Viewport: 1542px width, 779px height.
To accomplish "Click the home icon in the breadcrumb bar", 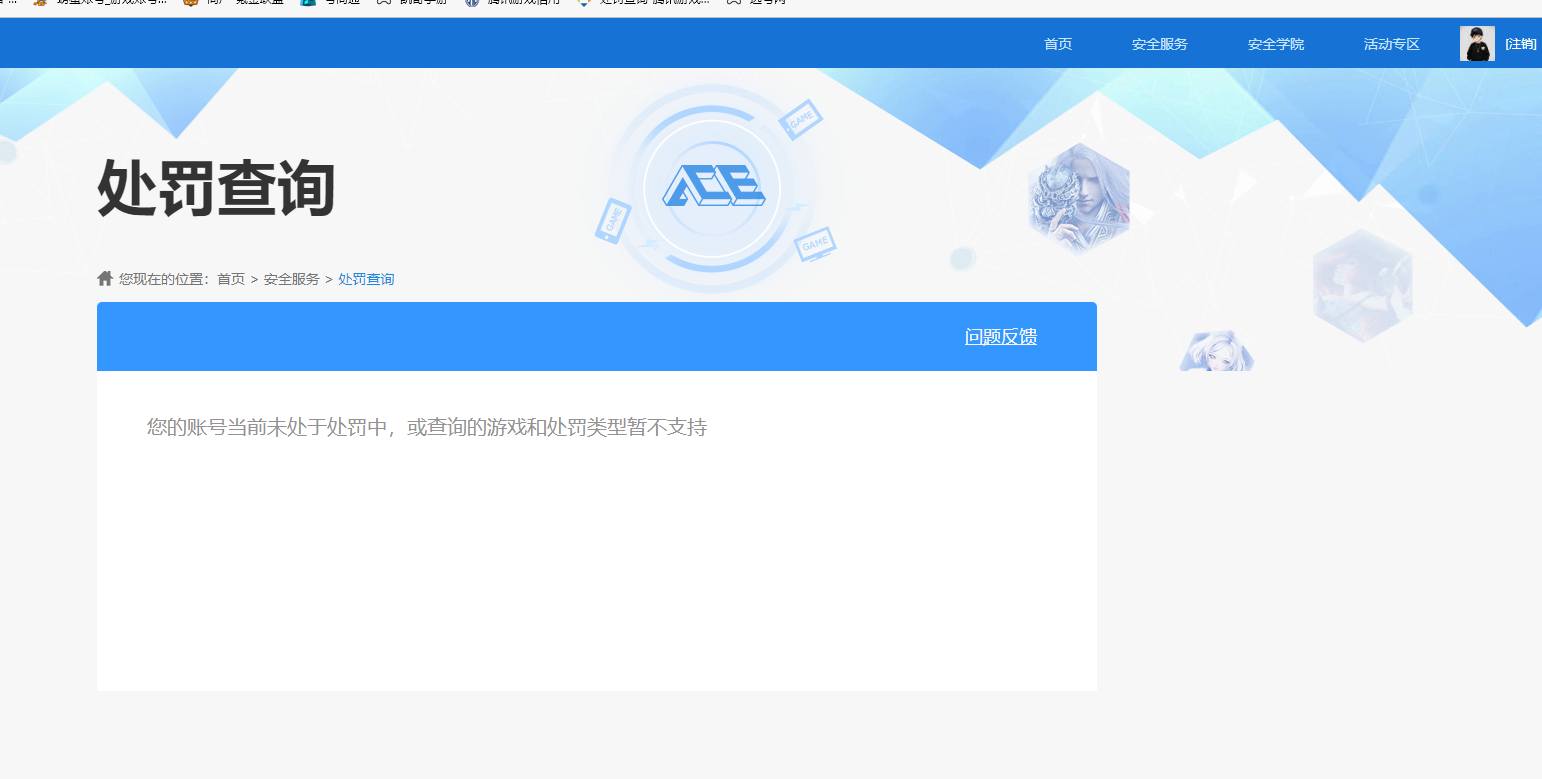I will click(x=104, y=278).
